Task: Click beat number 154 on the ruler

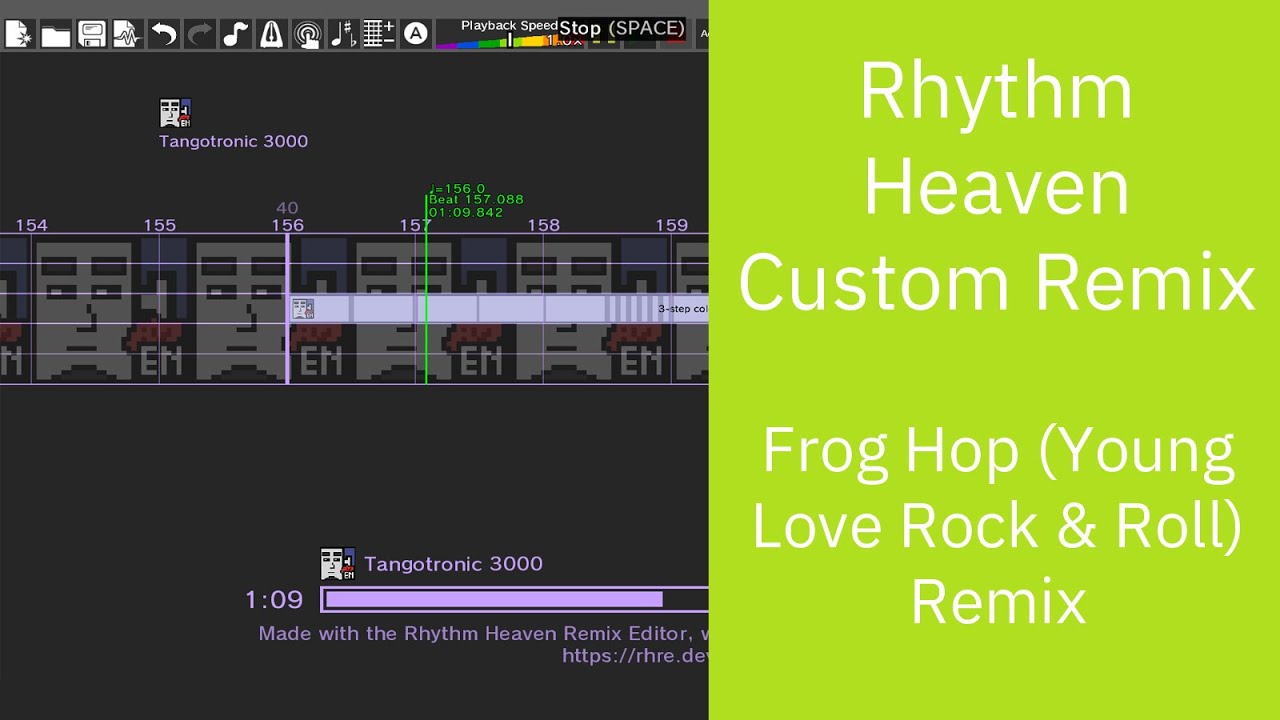Action: click(31, 225)
